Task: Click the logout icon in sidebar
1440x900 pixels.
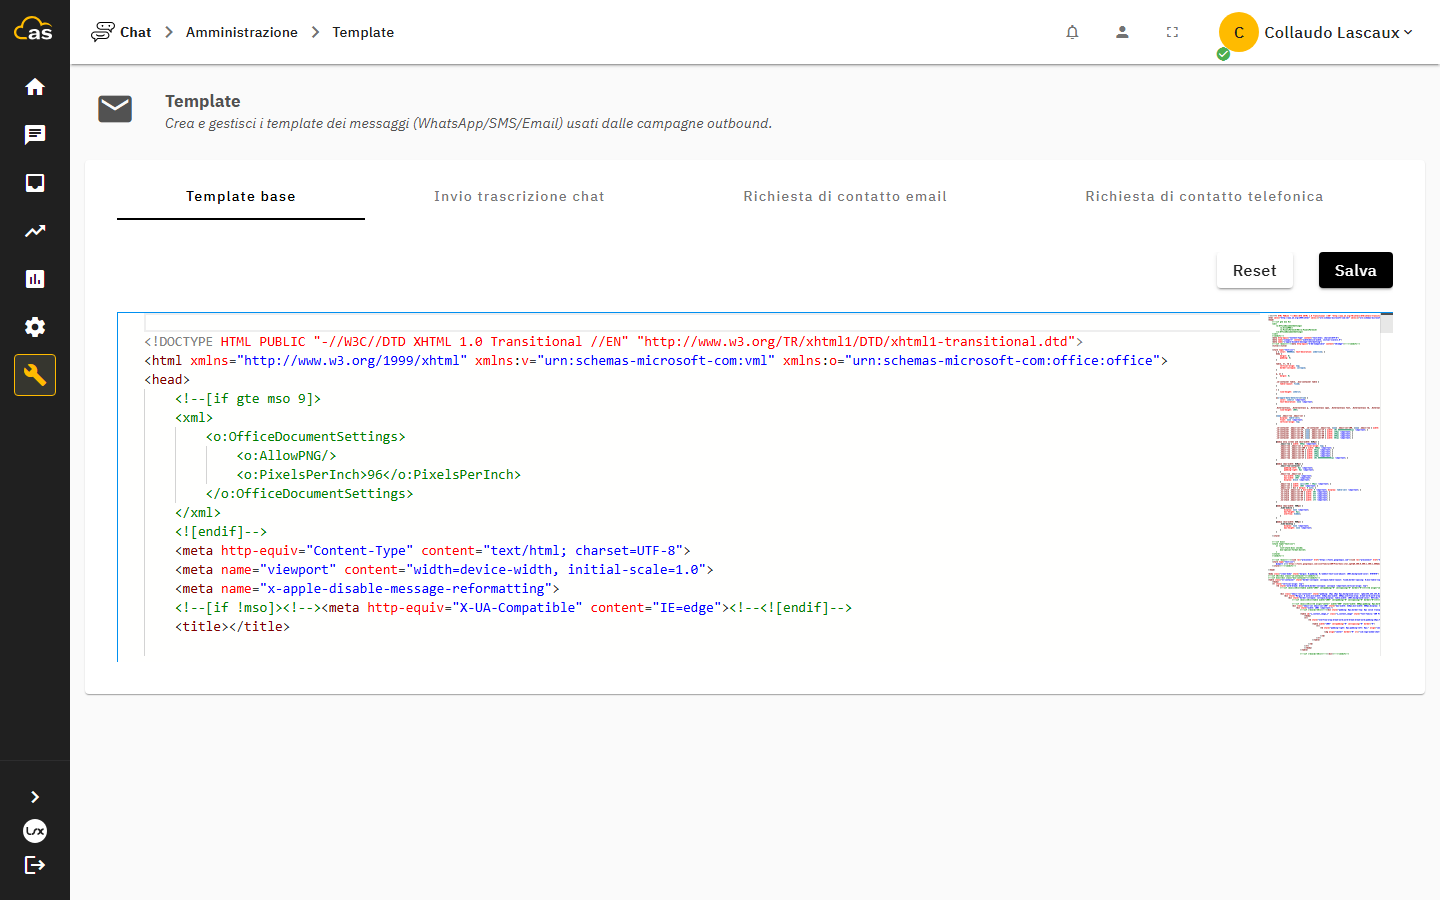Action: [x=35, y=865]
